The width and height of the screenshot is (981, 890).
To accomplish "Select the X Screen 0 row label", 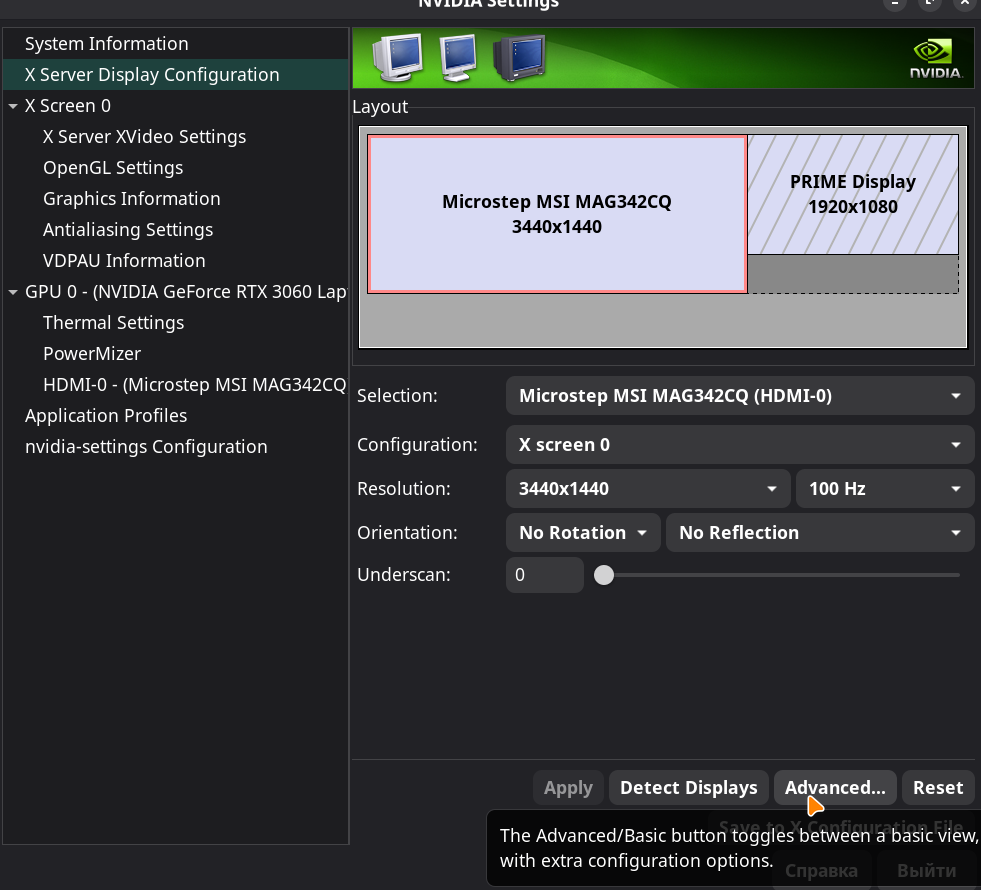I will pos(68,106).
